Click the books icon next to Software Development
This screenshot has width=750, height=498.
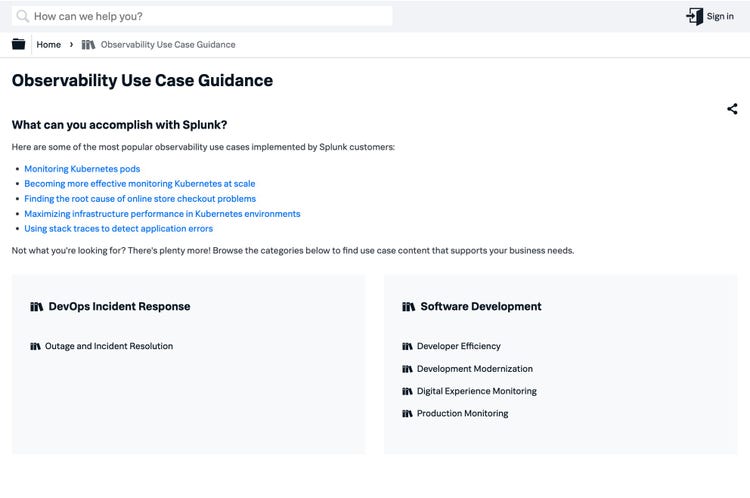[x=408, y=307]
